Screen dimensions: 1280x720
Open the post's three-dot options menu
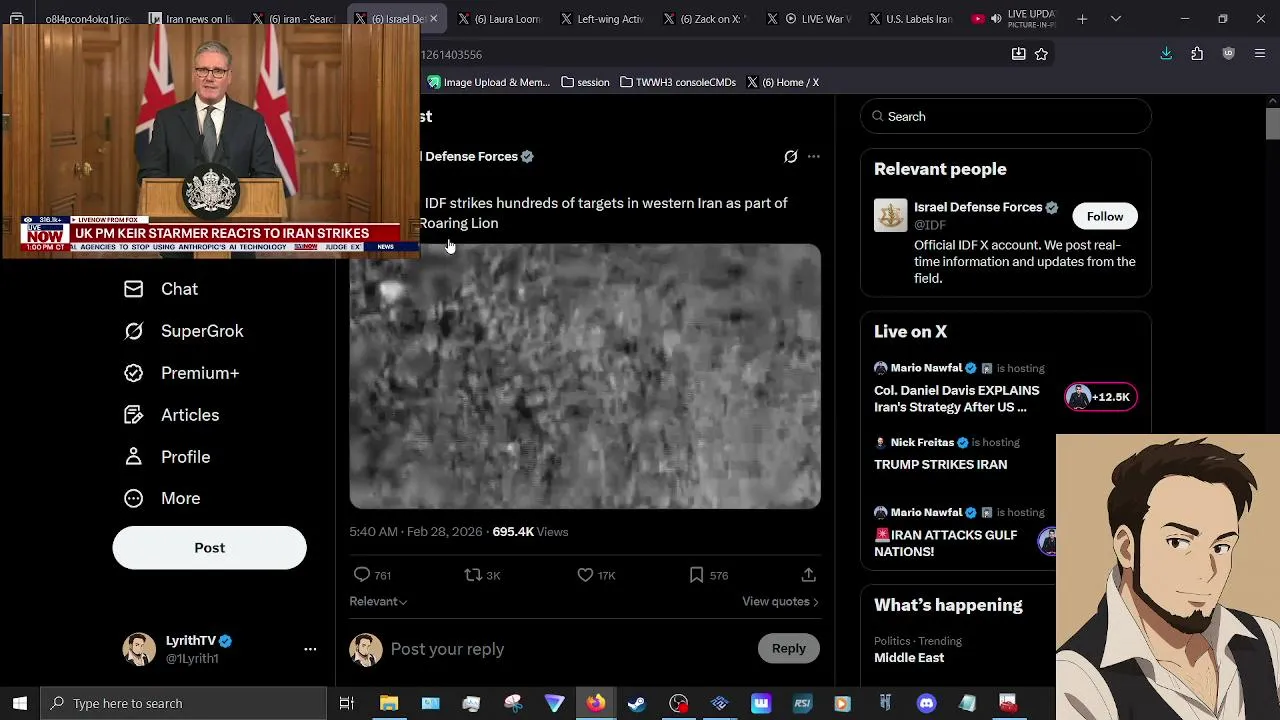[814, 156]
